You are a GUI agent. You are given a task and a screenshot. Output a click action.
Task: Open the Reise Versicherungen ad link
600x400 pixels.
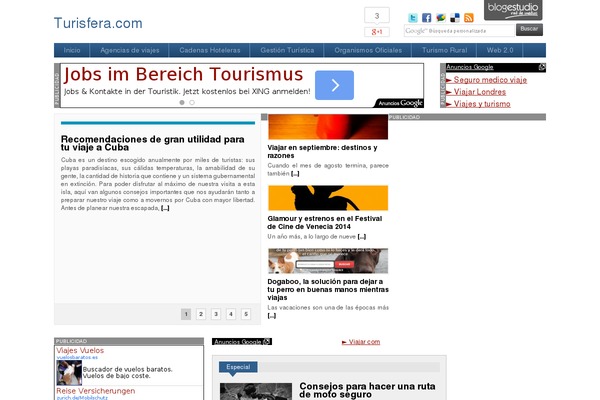click(96, 391)
